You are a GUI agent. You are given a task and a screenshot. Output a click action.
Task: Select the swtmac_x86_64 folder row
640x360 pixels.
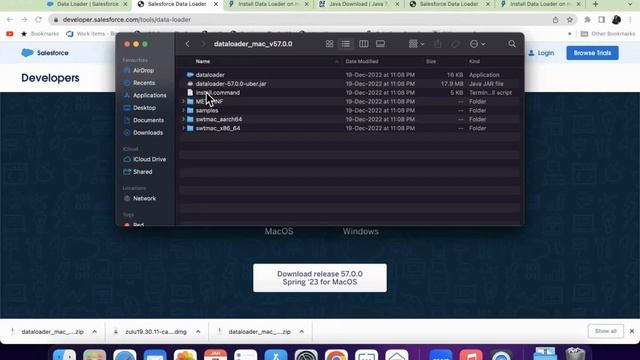[x=351, y=128]
